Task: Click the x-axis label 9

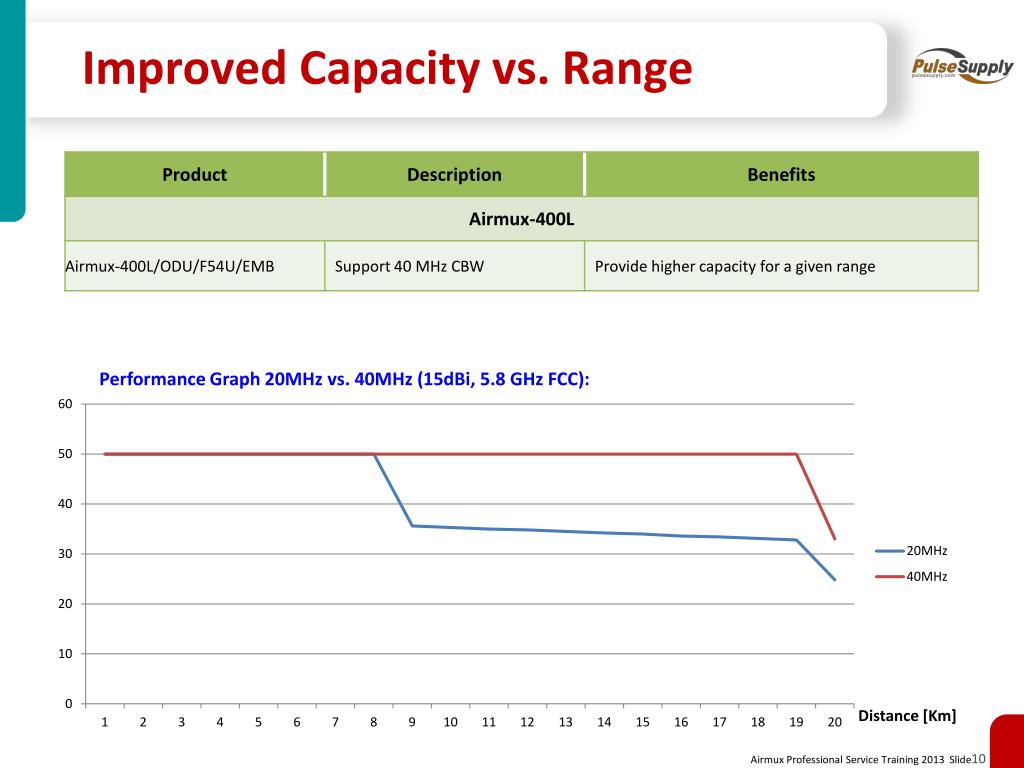Action: 412,722
